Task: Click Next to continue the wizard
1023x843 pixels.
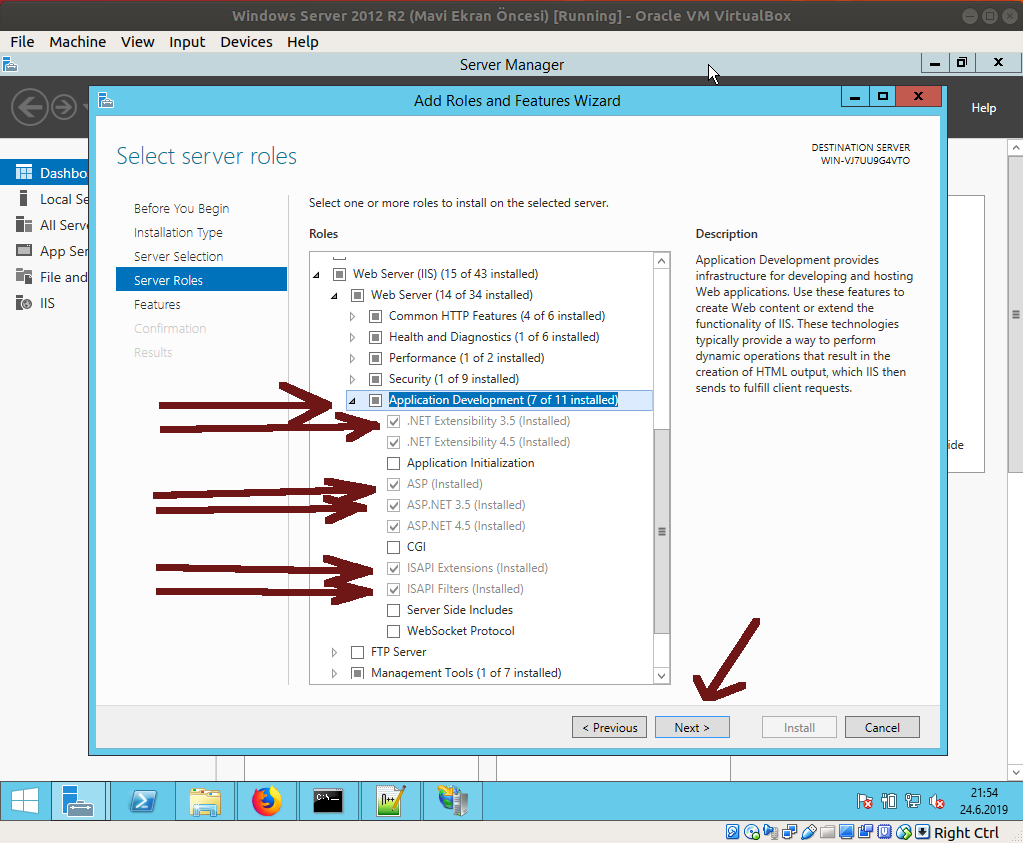Action: (692, 727)
